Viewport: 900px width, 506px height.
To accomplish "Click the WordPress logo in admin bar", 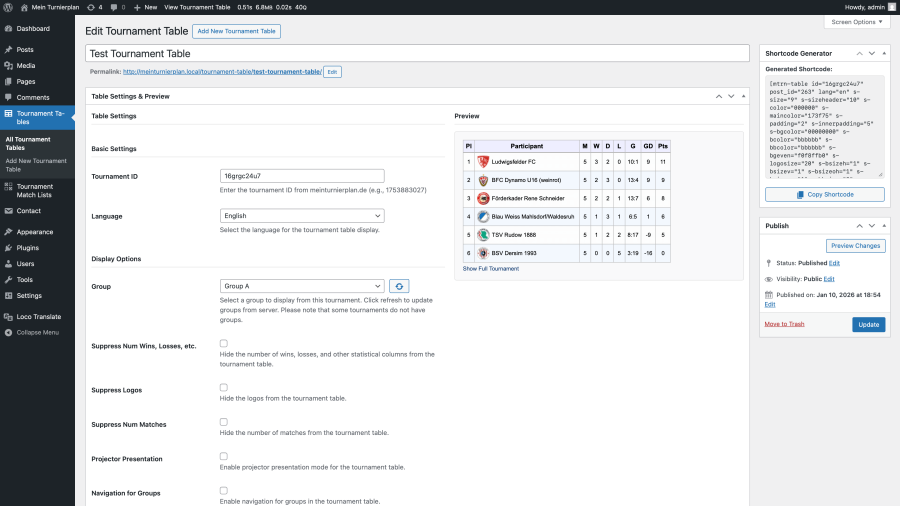I will [x=9, y=7].
